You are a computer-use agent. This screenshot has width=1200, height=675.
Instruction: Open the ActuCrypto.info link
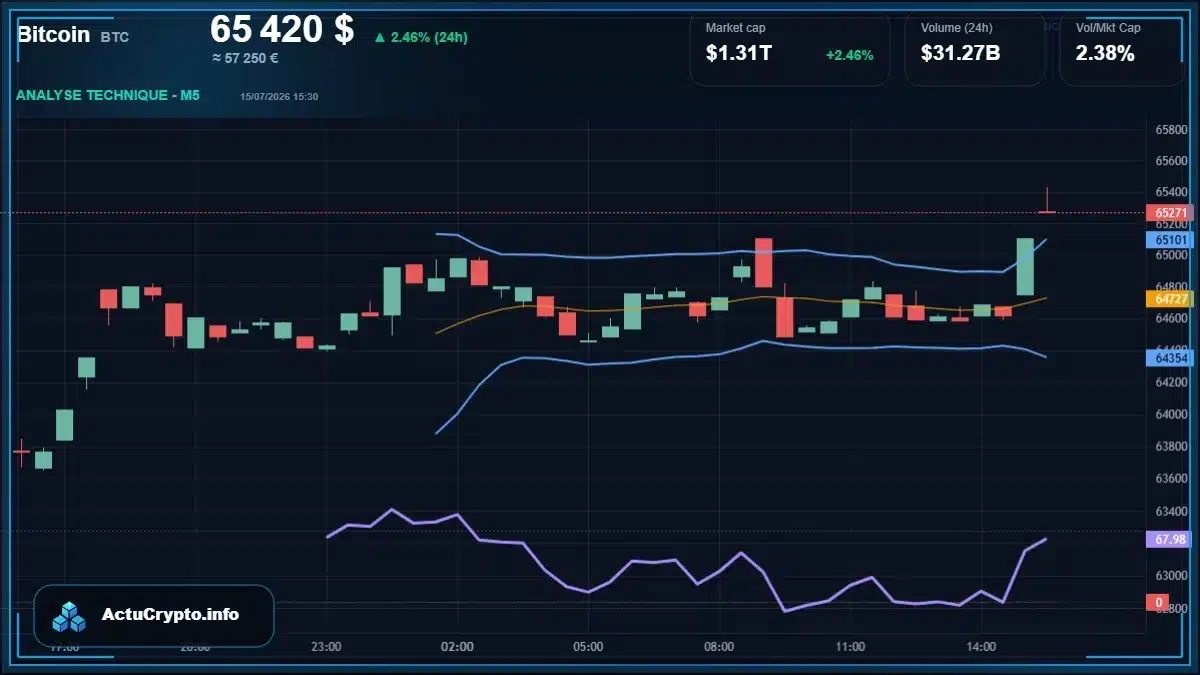point(171,615)
